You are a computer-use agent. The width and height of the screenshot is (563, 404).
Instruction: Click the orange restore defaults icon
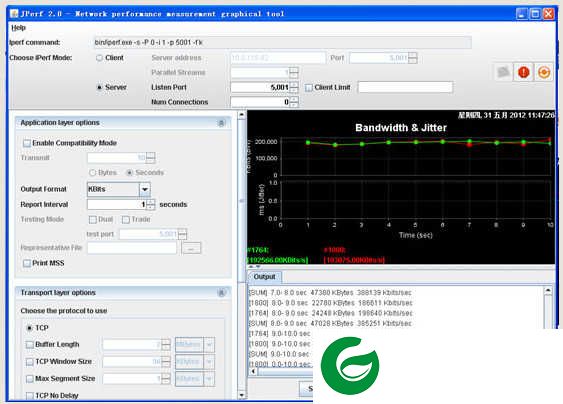544,73
